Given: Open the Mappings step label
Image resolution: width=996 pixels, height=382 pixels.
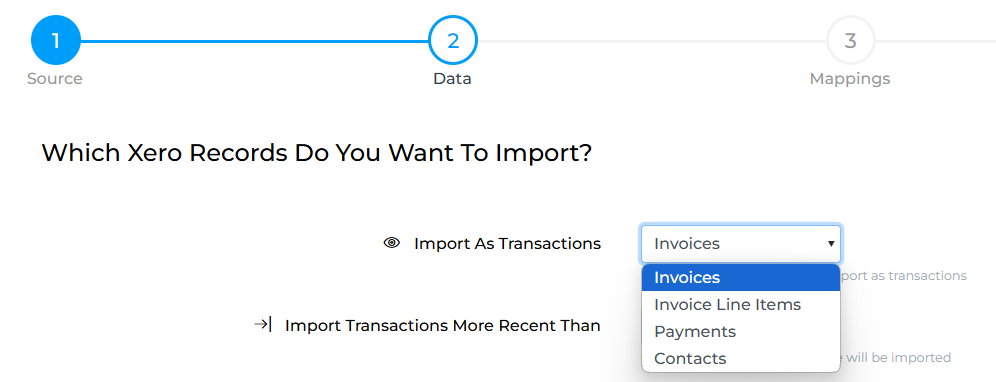Looking at the screenshot, I should 850,79.
